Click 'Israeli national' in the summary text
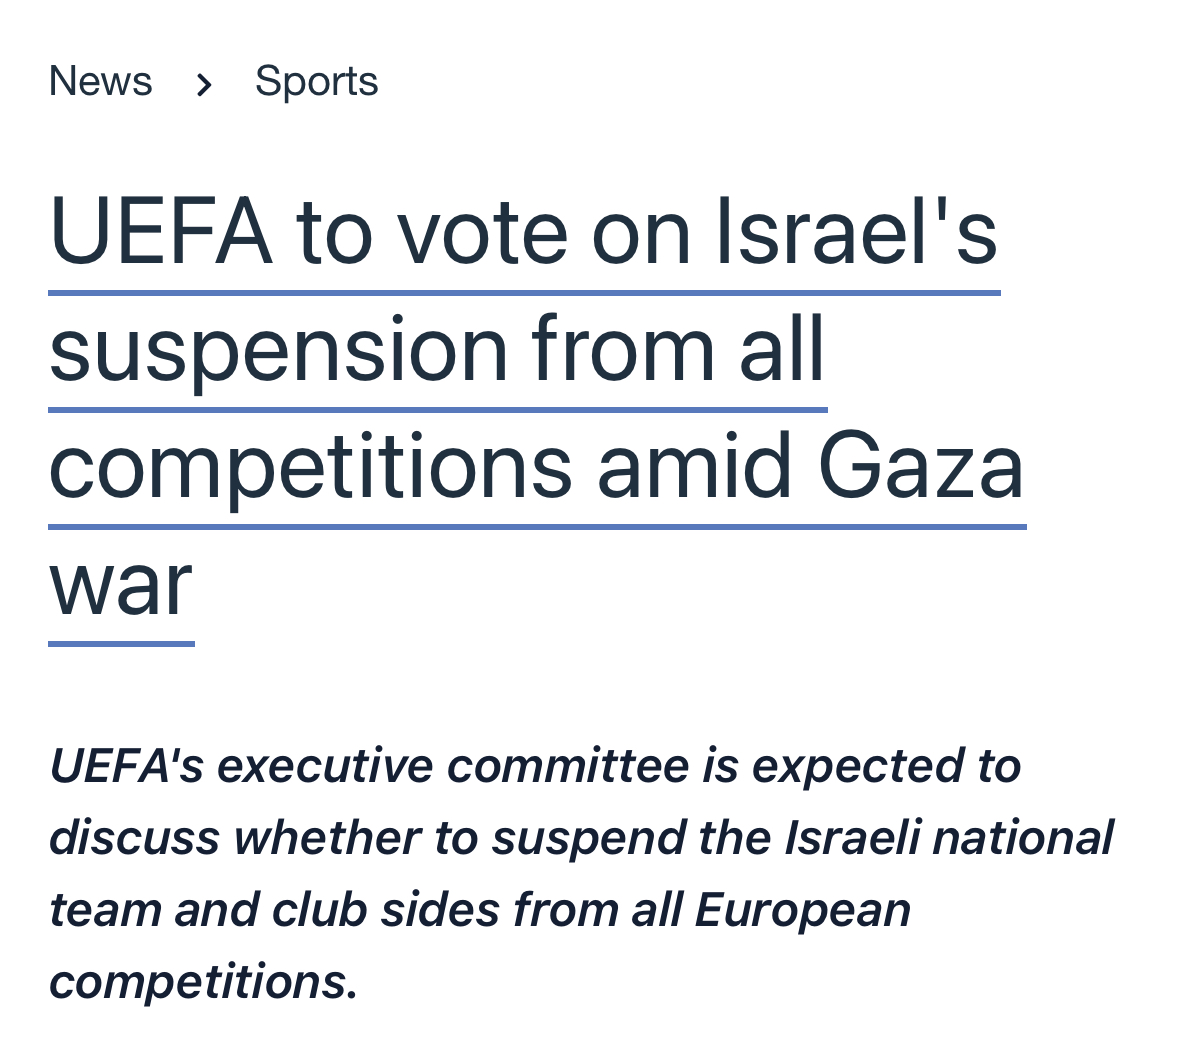1179x1056 pixels. [x=949, y=837]
